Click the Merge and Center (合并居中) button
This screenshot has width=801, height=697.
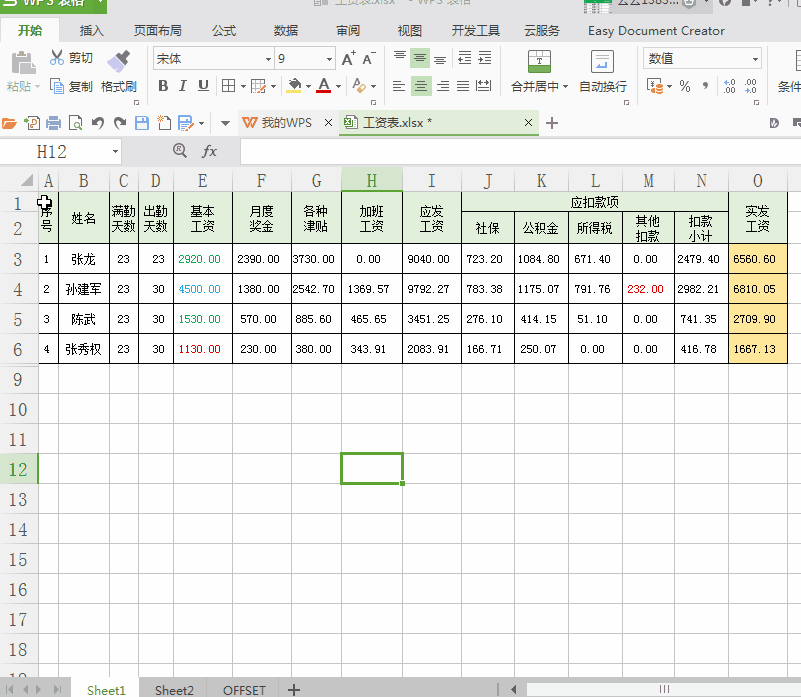(x=539, y=72)
